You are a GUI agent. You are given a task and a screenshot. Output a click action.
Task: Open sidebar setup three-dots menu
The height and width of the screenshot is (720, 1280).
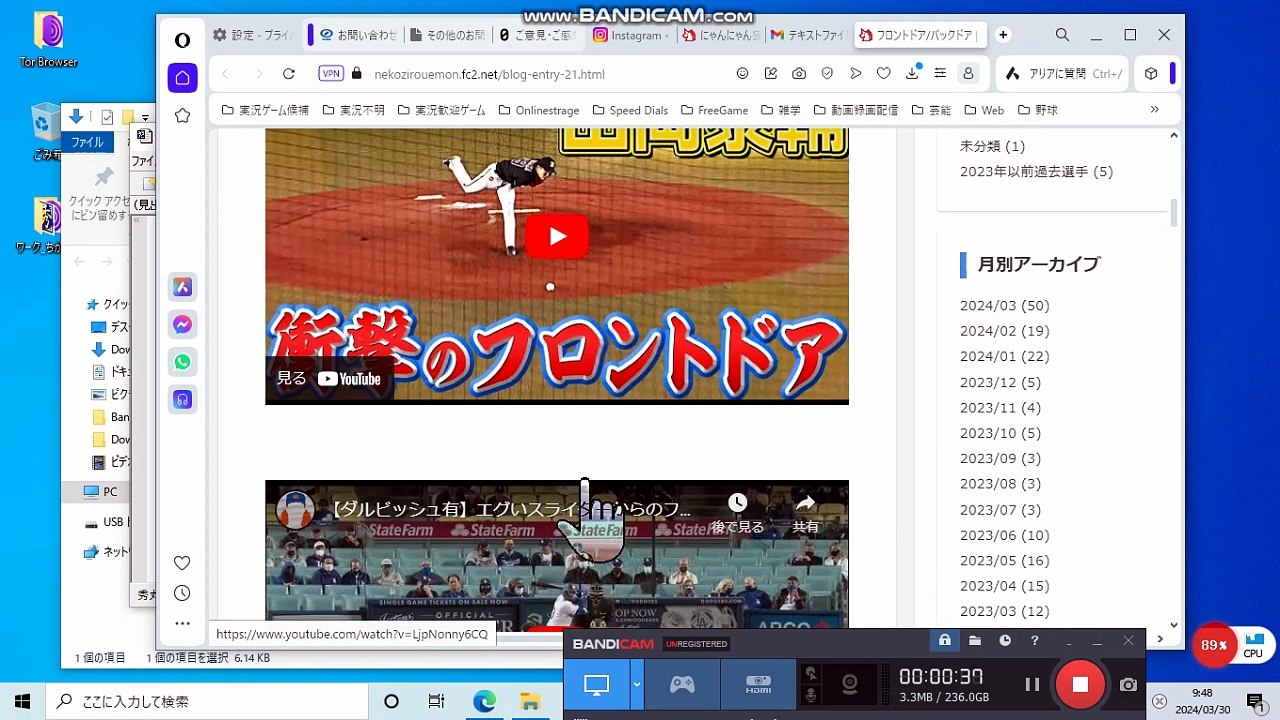182,623
